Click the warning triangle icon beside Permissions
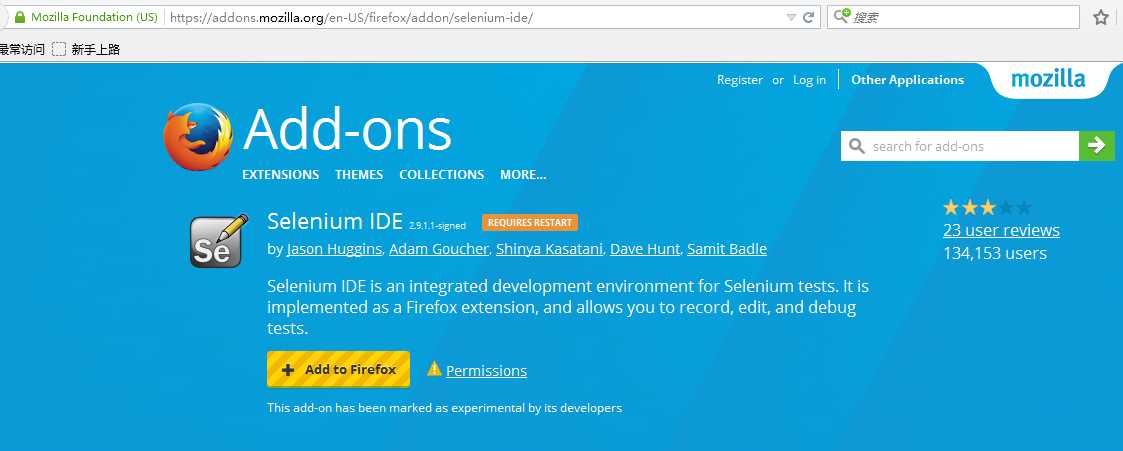The image size is (1123, 451). click(434, 369)
